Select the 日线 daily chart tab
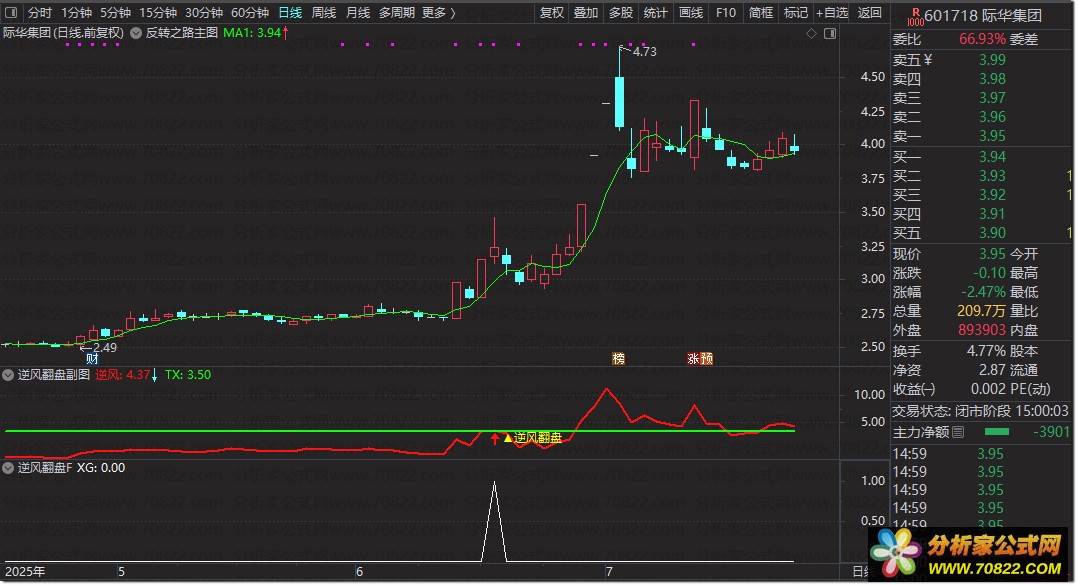Screen dimensions: 1078x585 click(290, 12)
